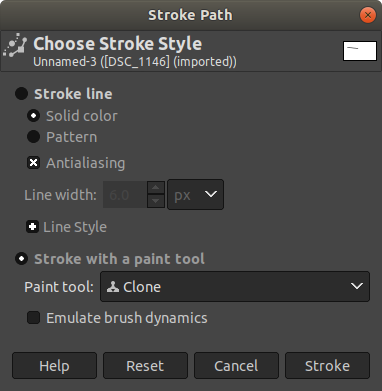Click the Help button

coord(54,366)
